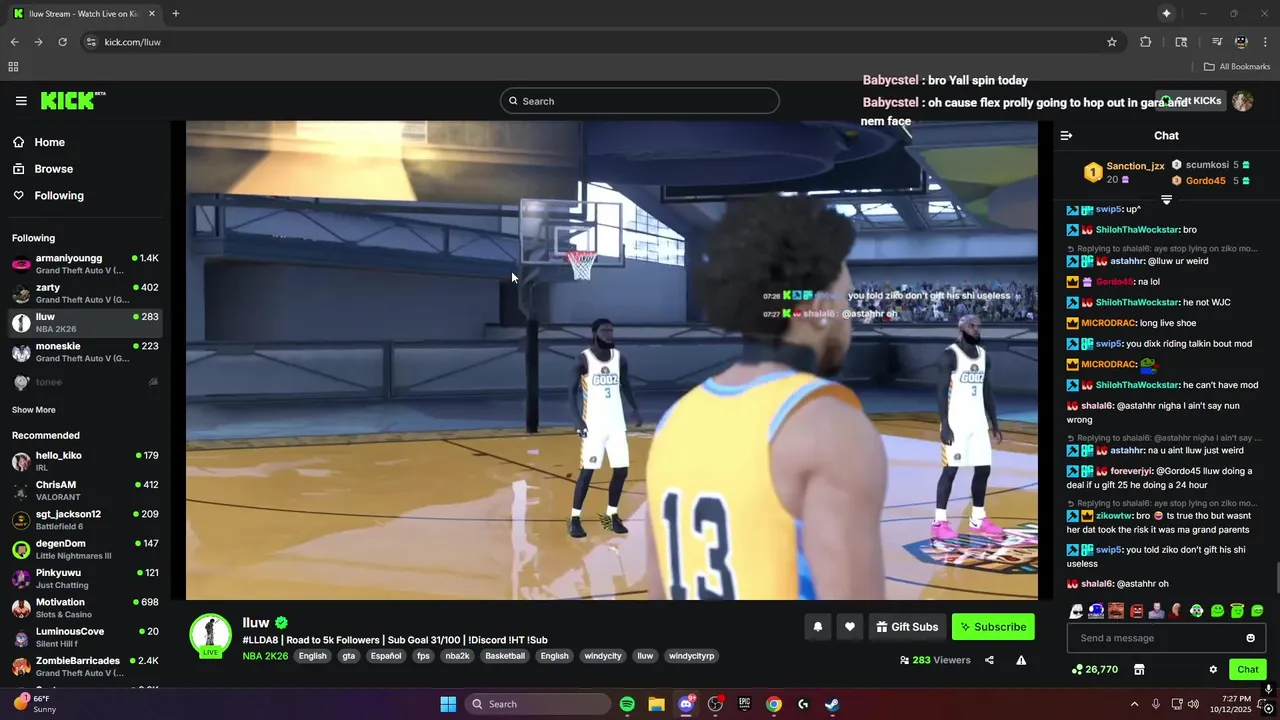Click the chat panel scrollbar
This screenshot has width=1280, height=720.
pos(1276,578)
